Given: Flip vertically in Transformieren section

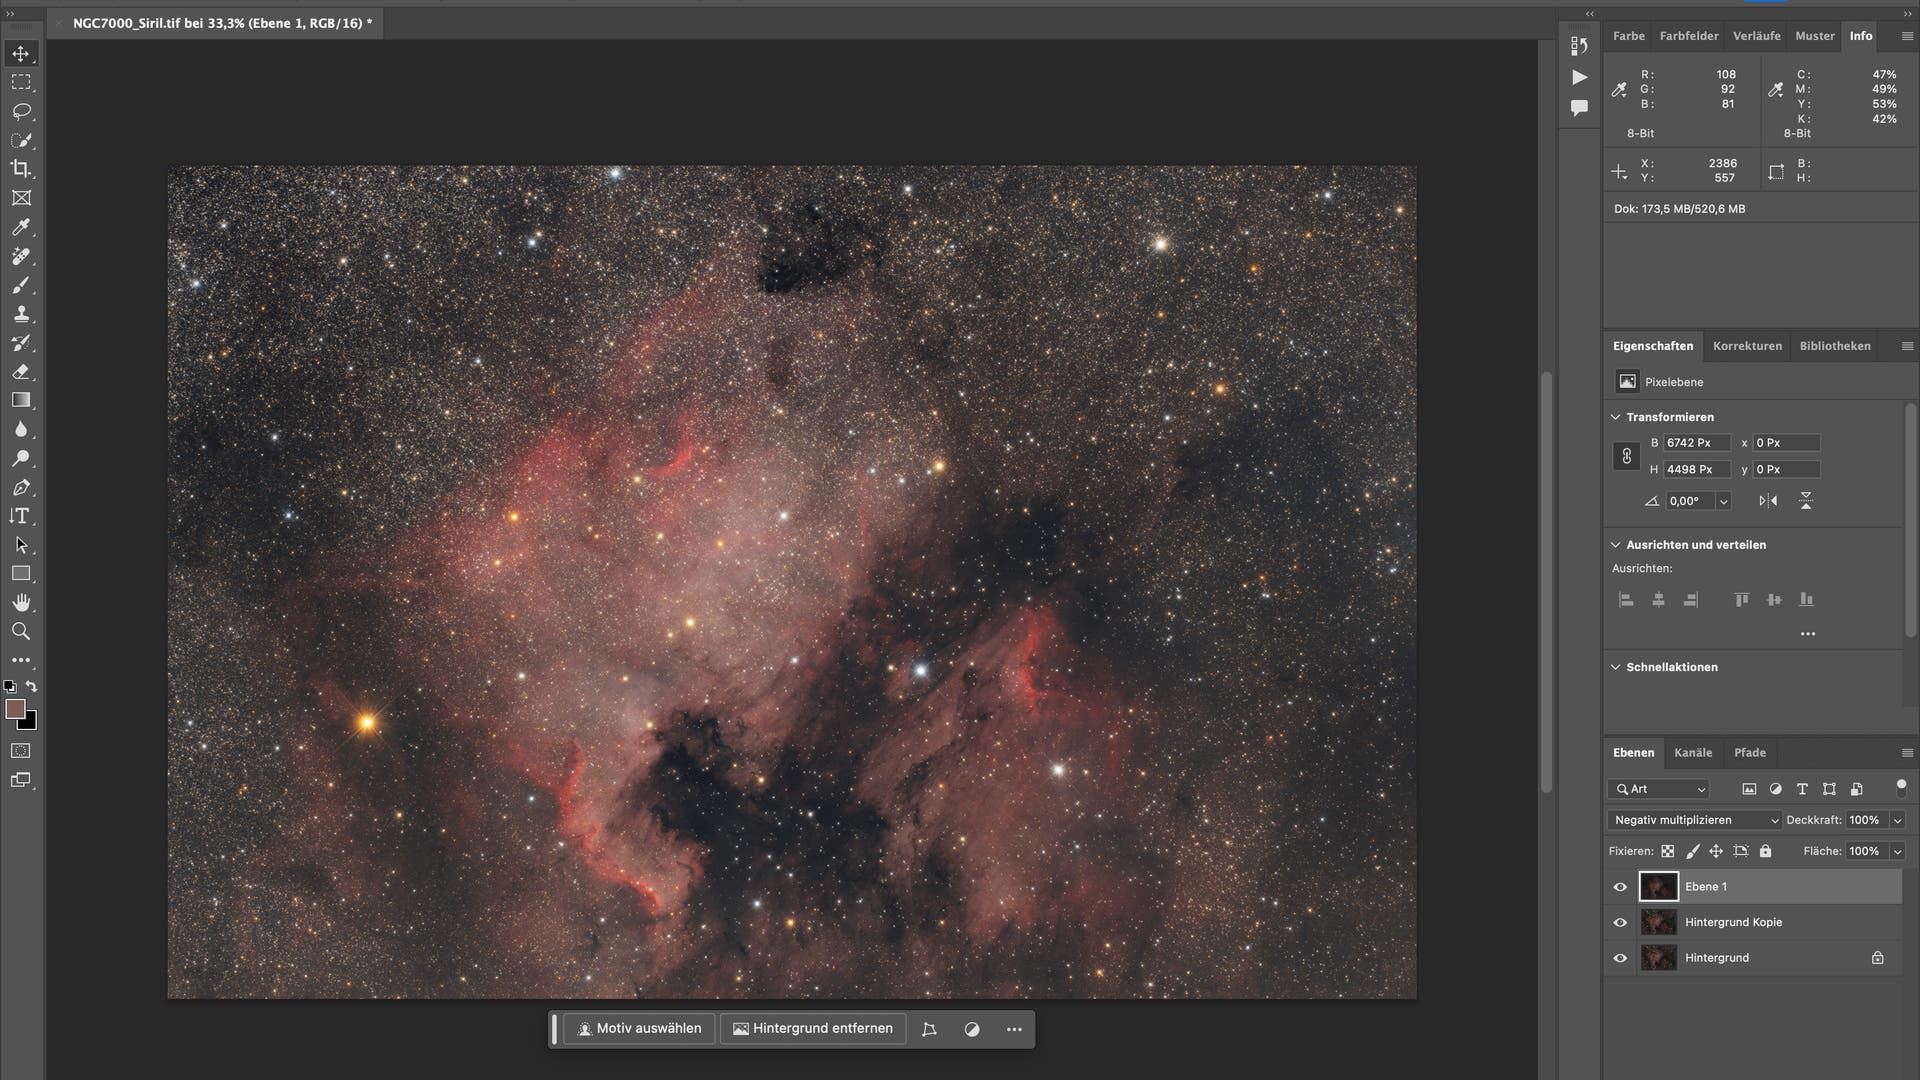Looking at the screenshot, I should pyautogui.click(x=1806, y=501).
